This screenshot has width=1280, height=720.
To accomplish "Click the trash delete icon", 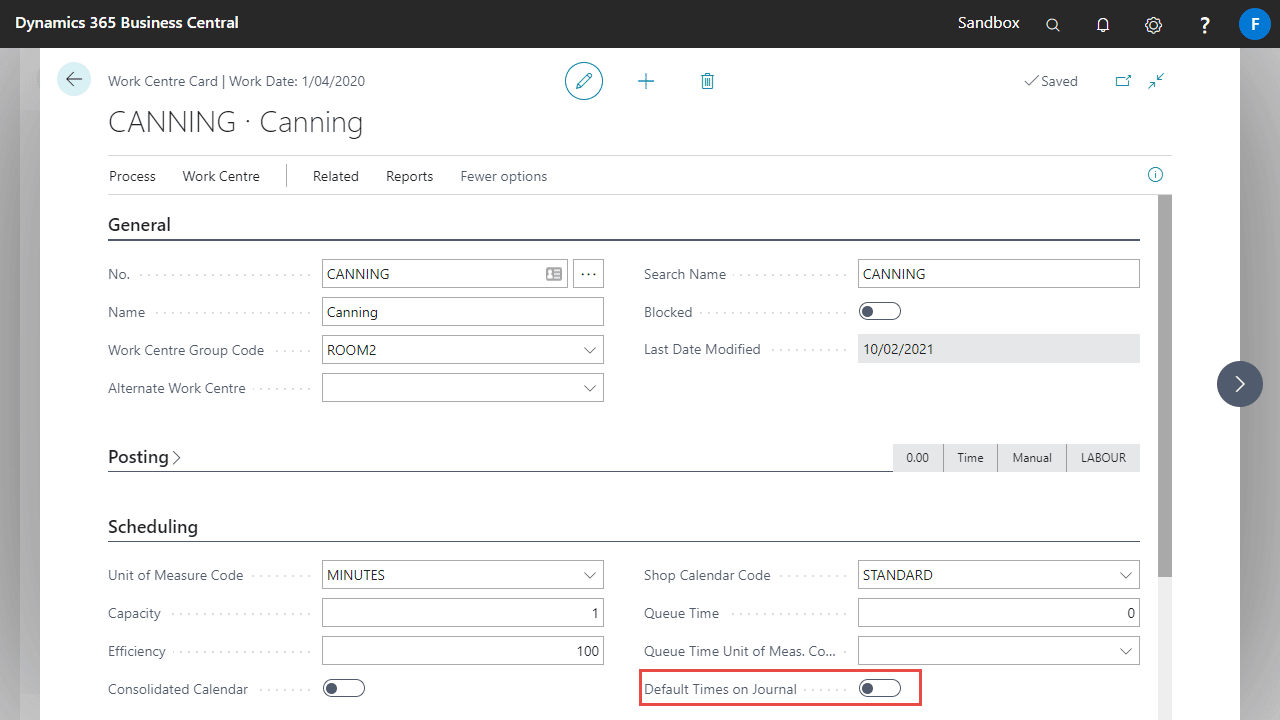I will pos(707,81).
